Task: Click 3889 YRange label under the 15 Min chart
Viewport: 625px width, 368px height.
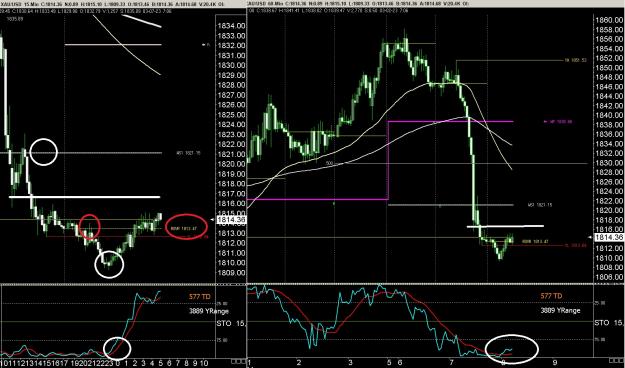Action: point(209,311)
